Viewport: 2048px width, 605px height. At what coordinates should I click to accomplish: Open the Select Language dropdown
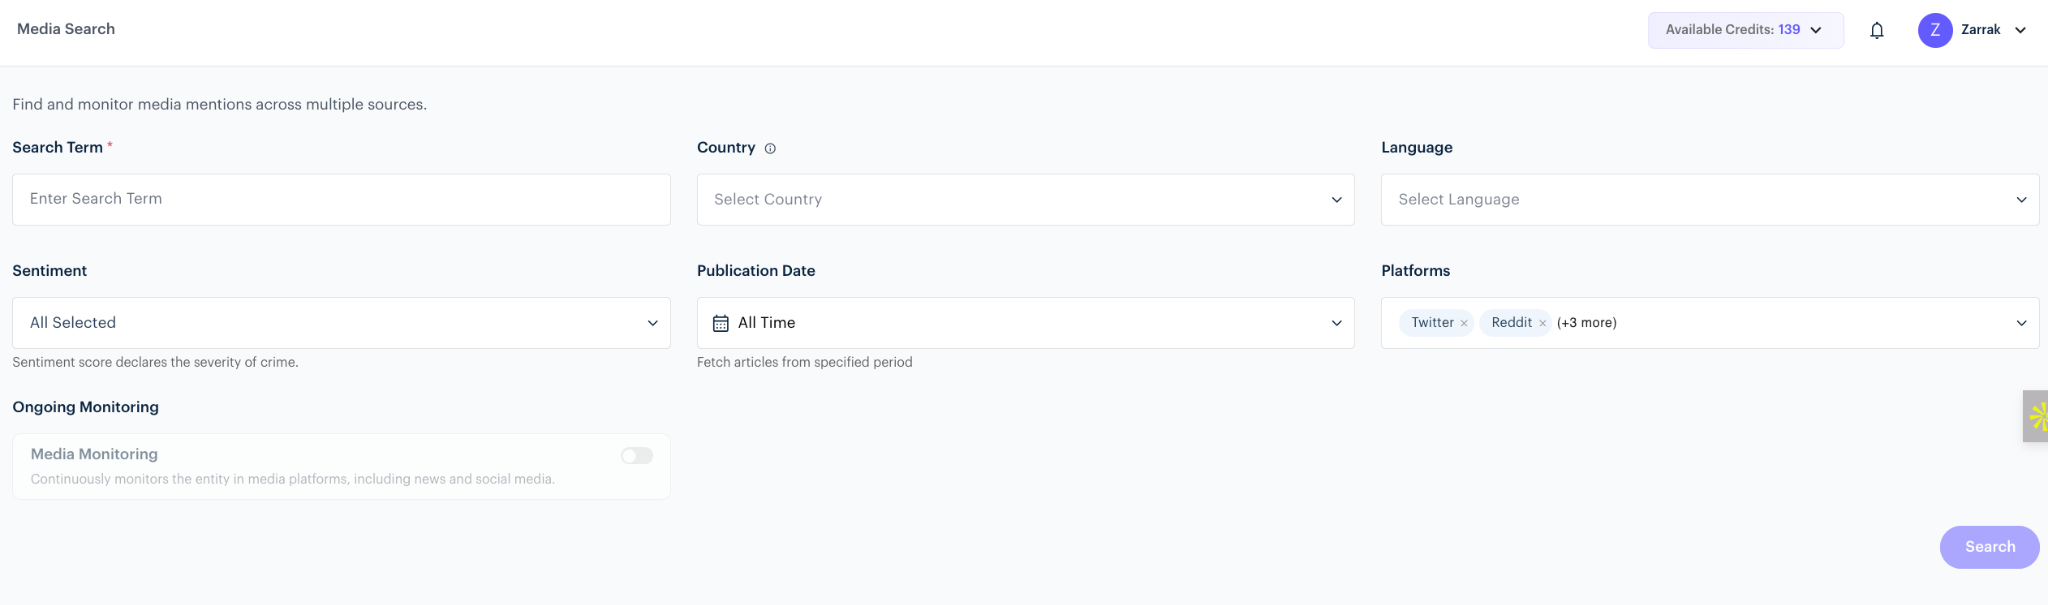coord(1709,200)
